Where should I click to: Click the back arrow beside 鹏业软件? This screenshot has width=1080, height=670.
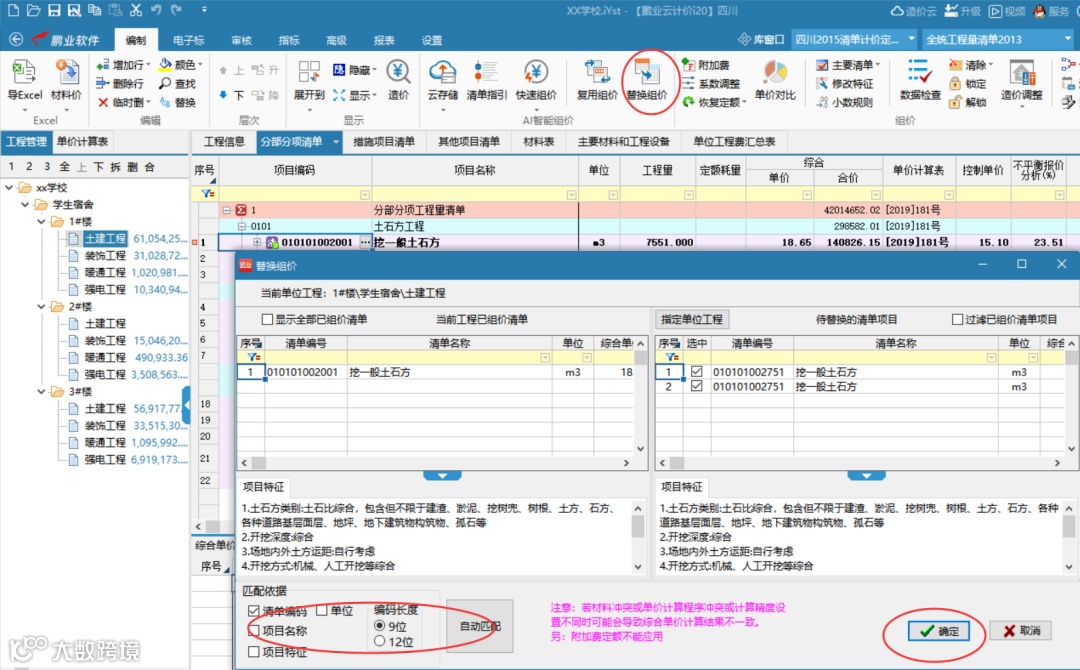pos(16,39)
